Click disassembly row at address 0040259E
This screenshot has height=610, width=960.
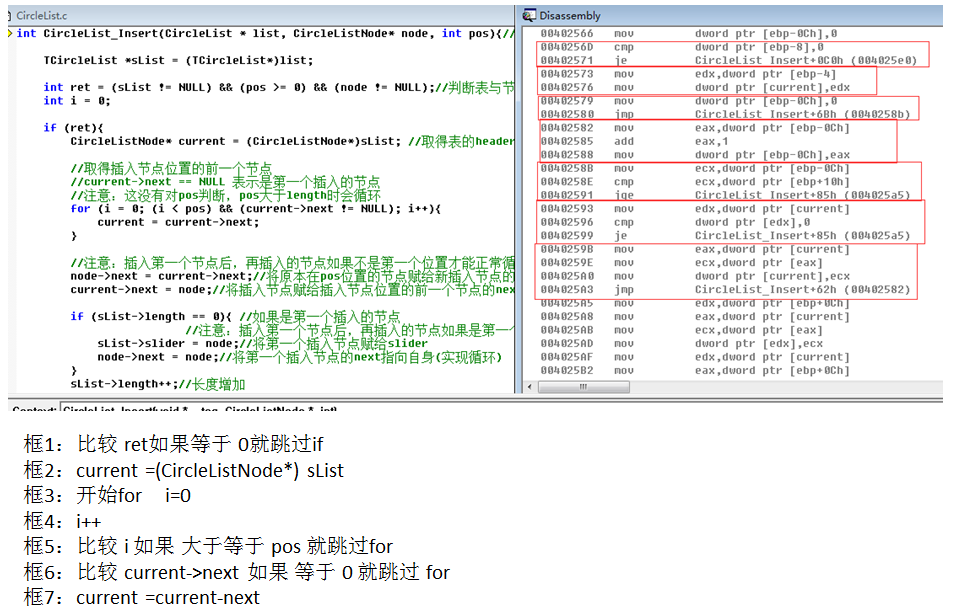click(681, 262)
